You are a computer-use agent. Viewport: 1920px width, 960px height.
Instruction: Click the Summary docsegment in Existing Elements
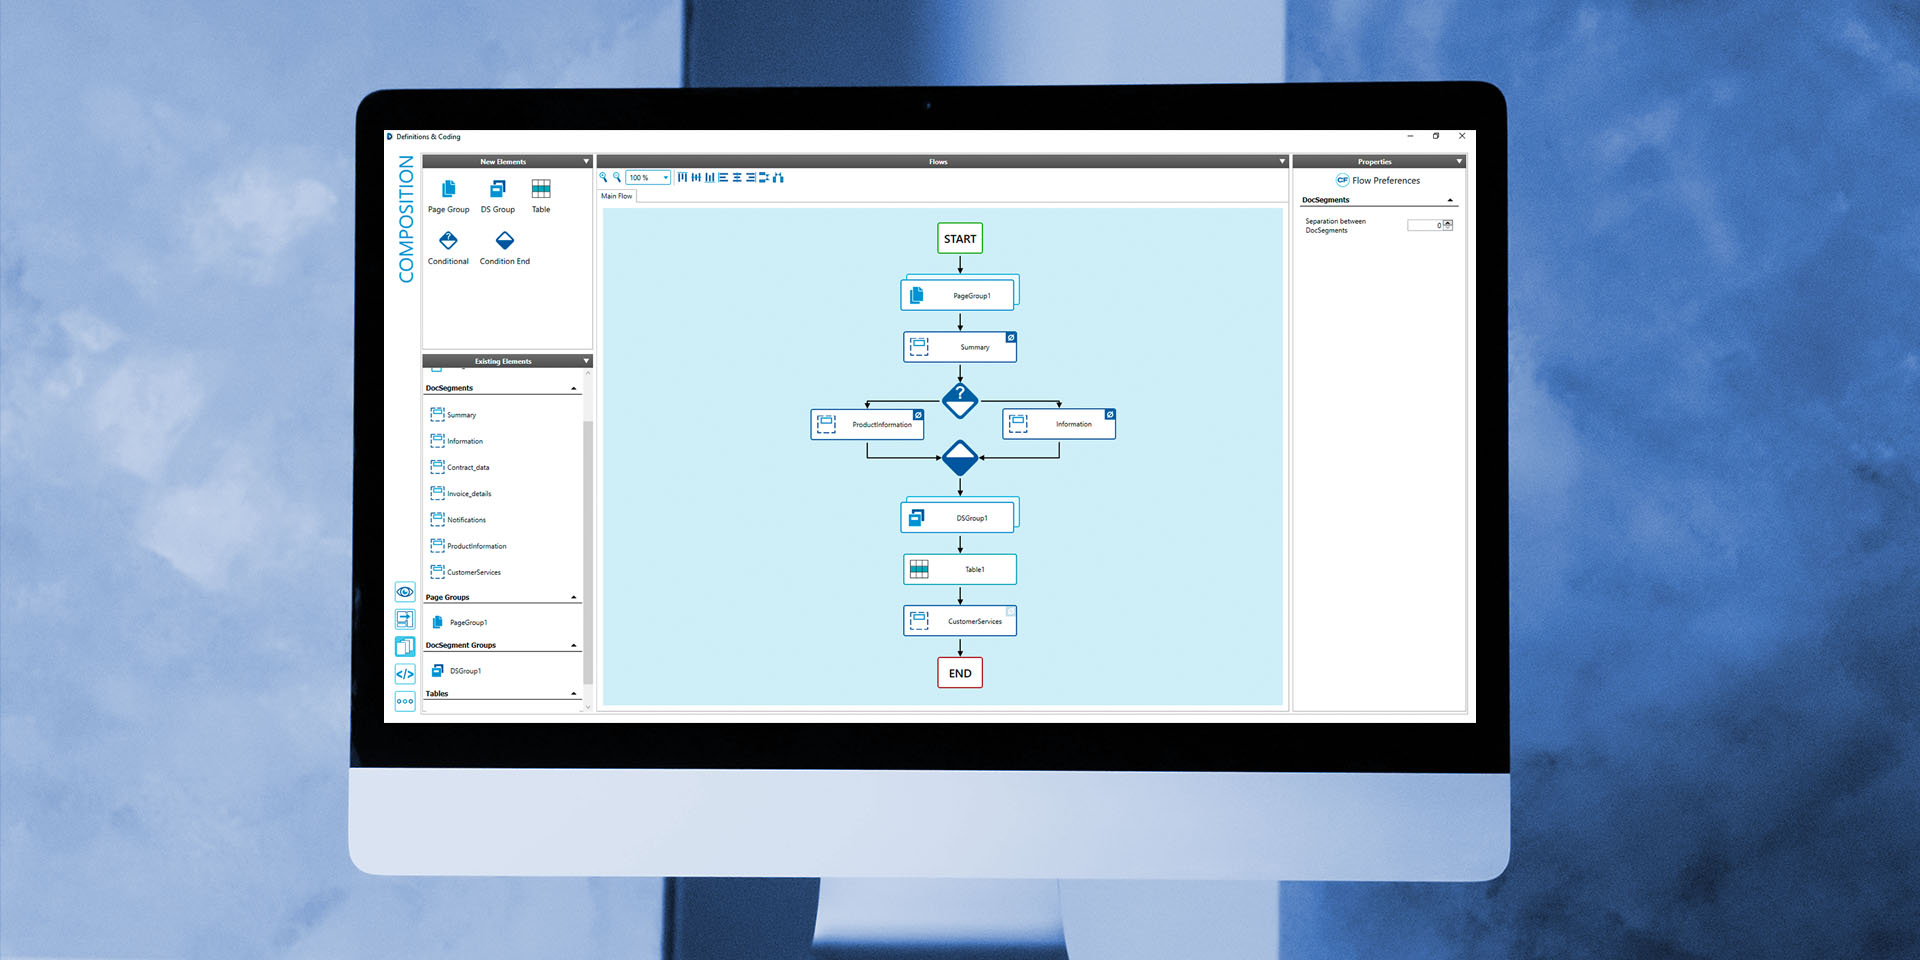click(453, 414)
